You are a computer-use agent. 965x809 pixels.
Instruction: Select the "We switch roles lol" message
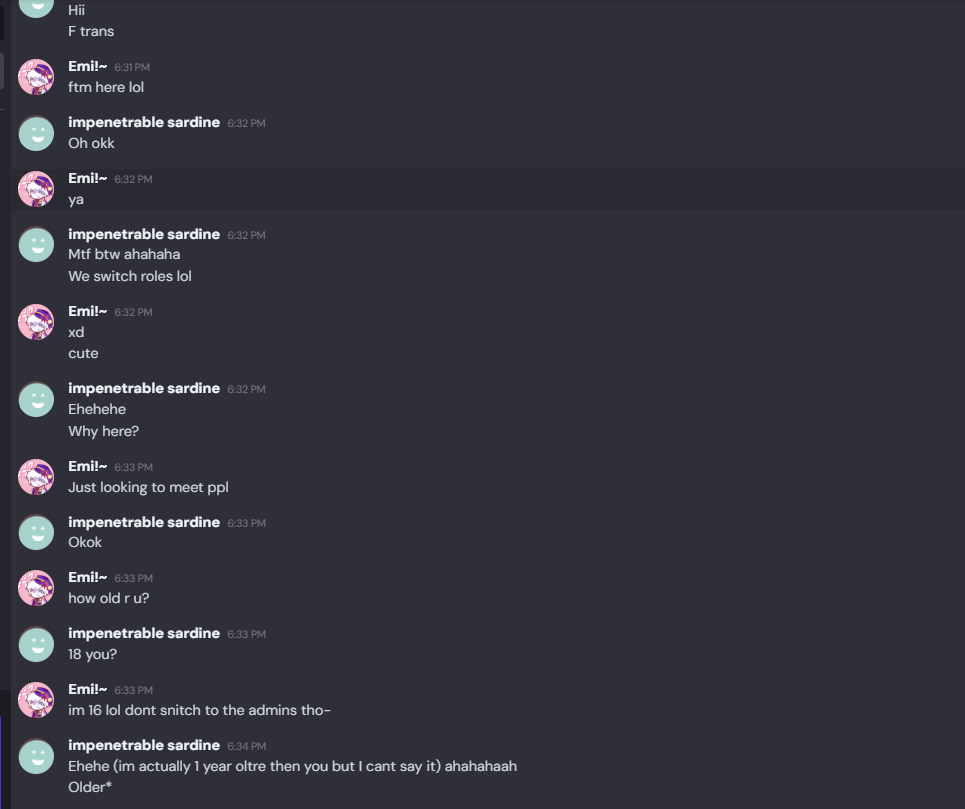(x=130, y=276)
